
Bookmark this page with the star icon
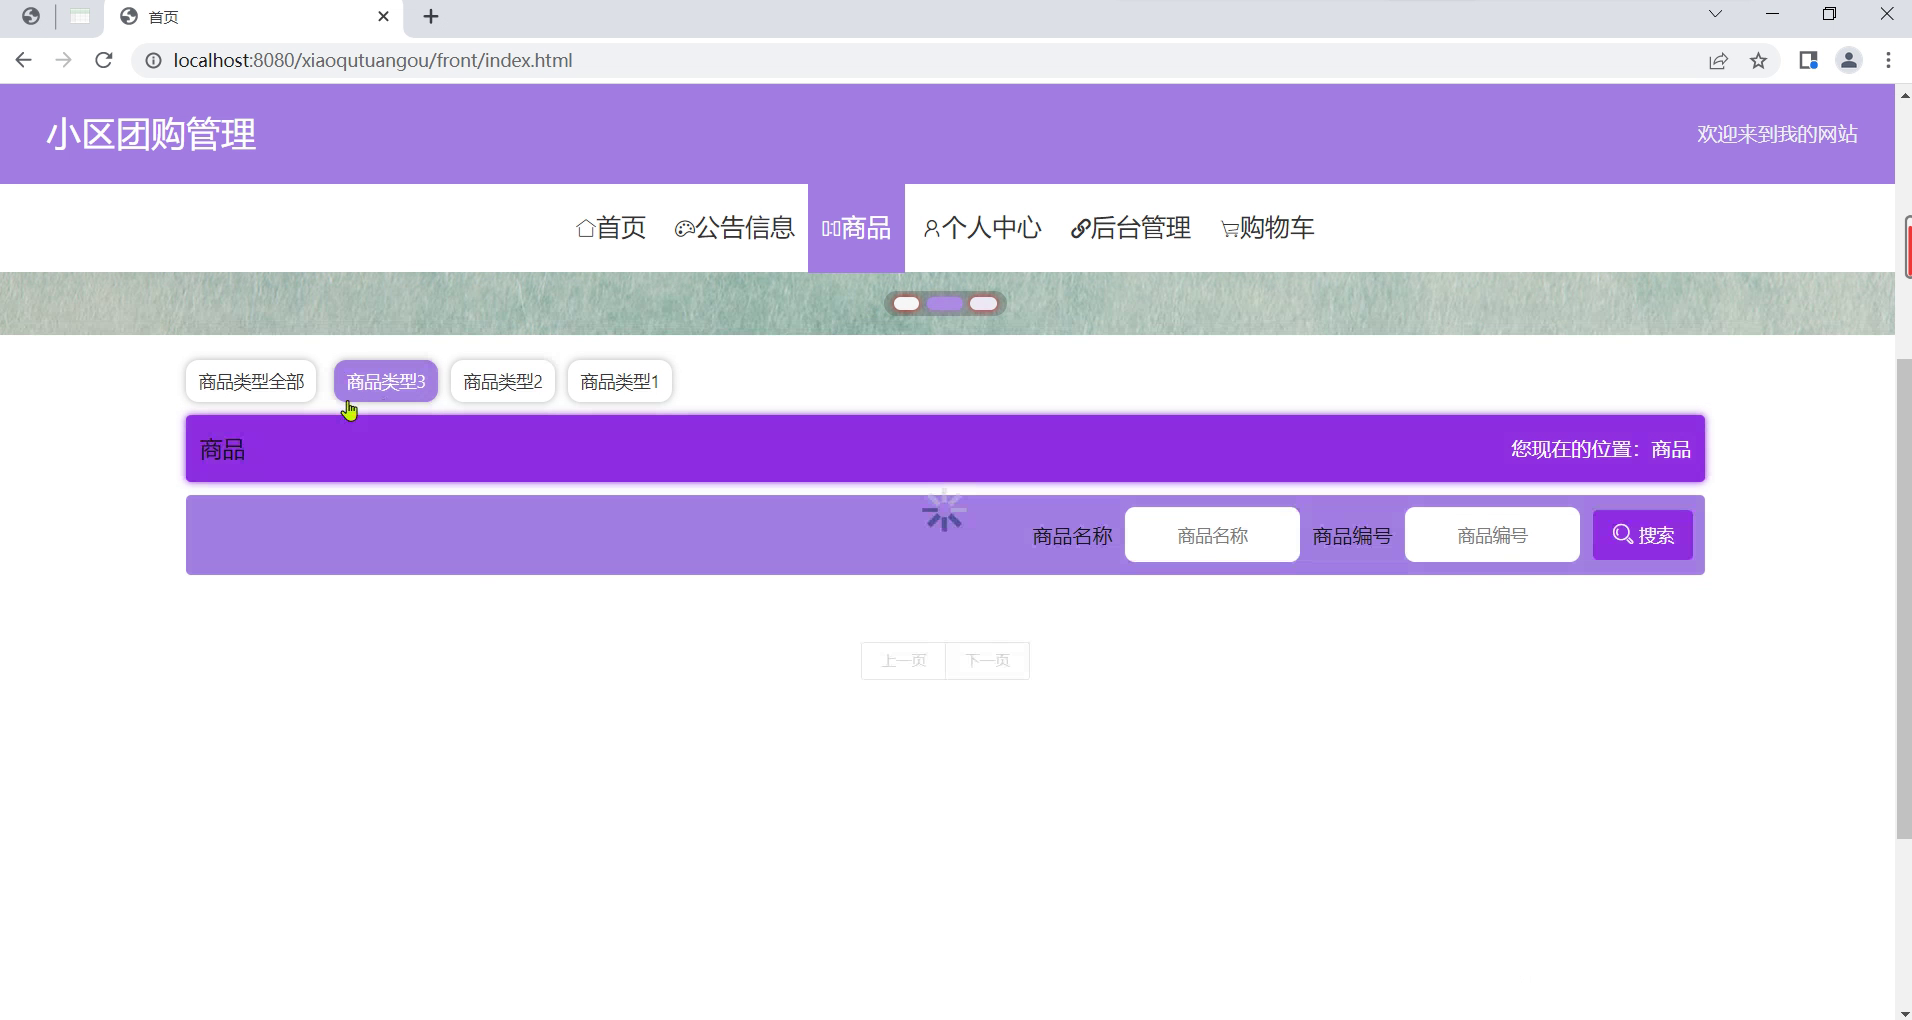(1758, 61)
